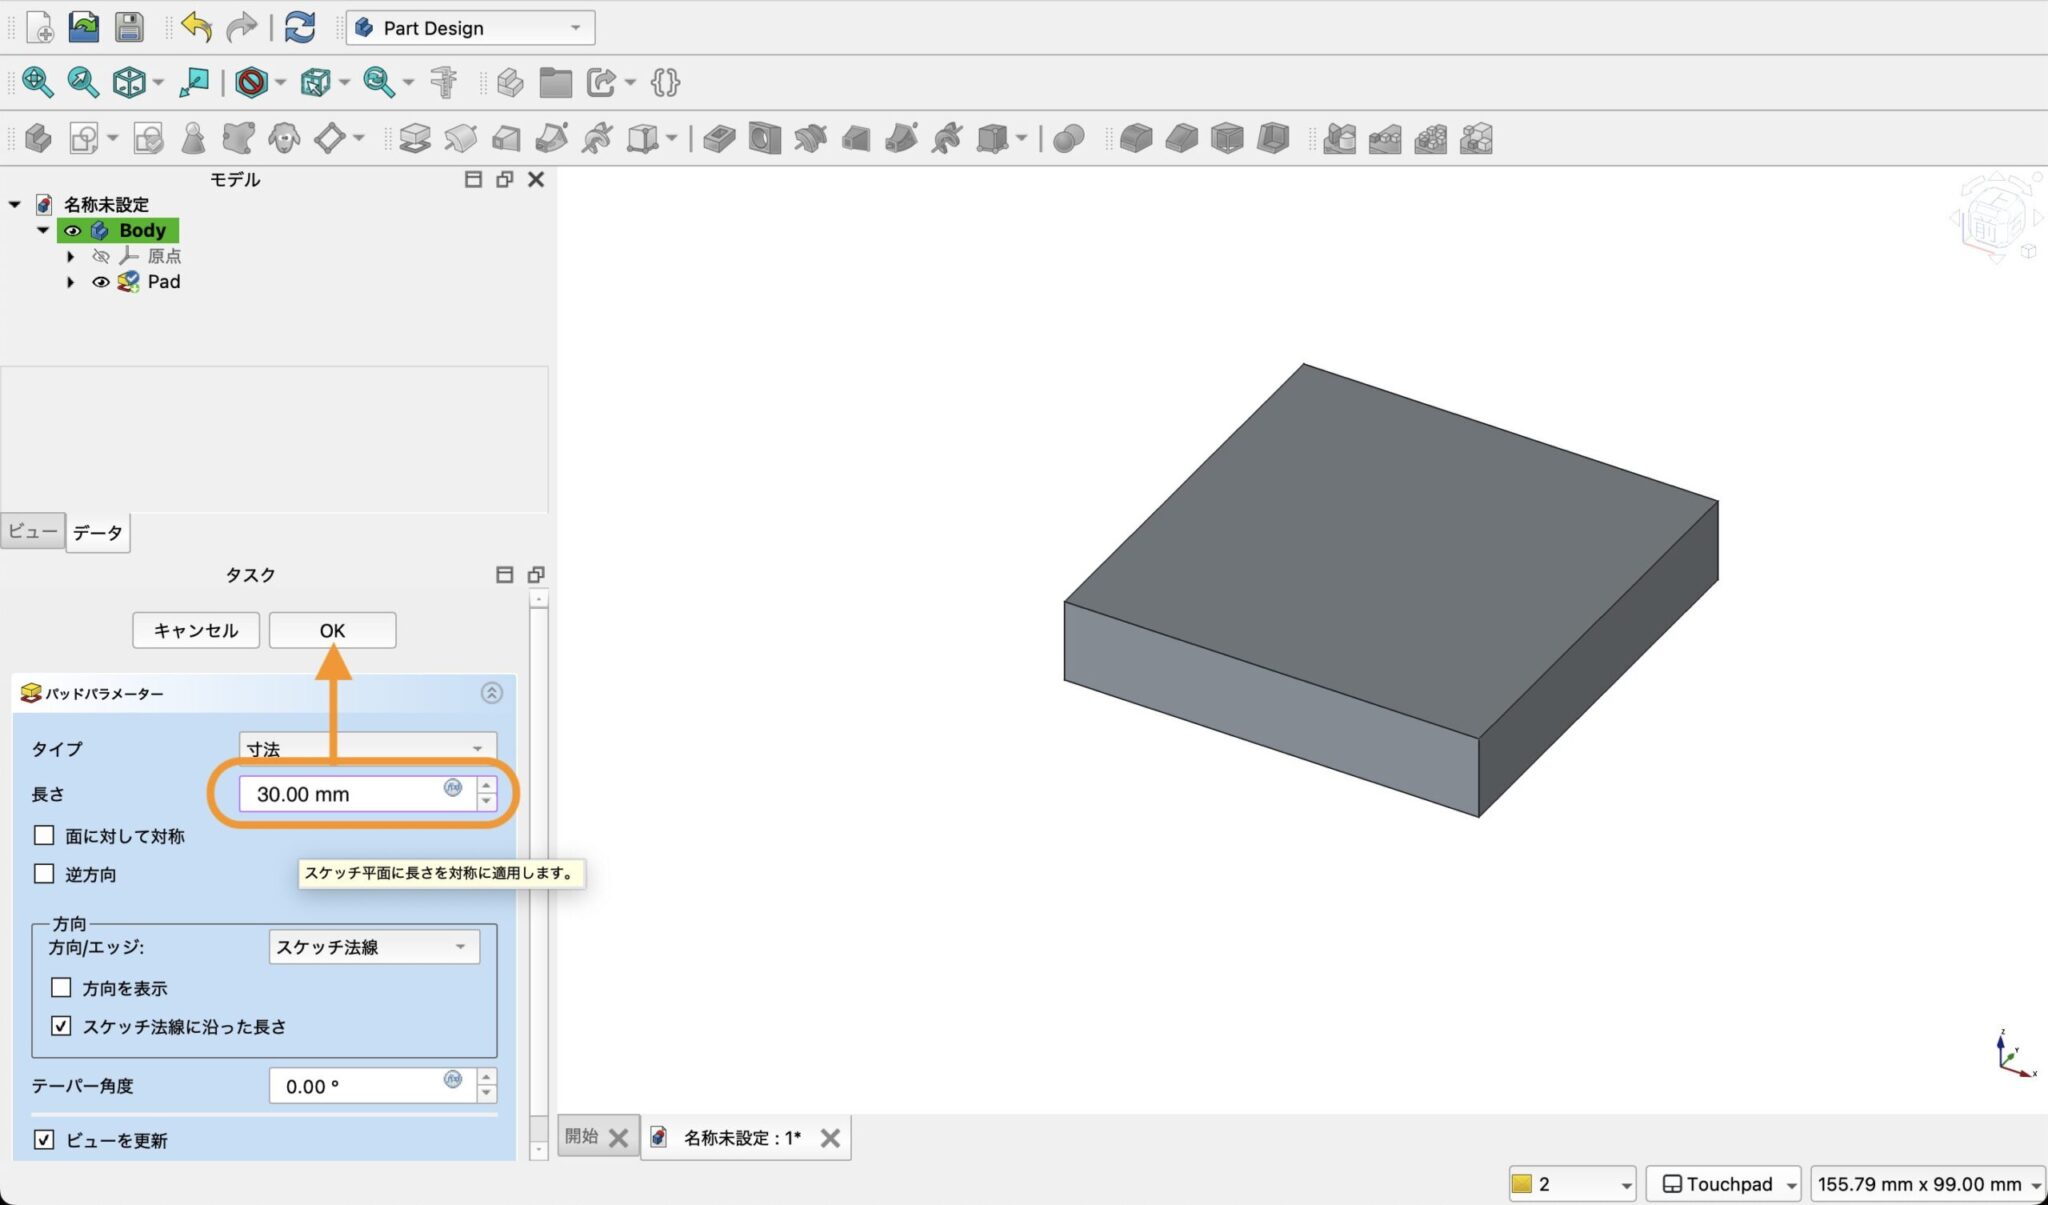Screen dimensions: 2048x1205
Task: Float the モデル panel
Action: pyautogui.click(x=504, y=179)
